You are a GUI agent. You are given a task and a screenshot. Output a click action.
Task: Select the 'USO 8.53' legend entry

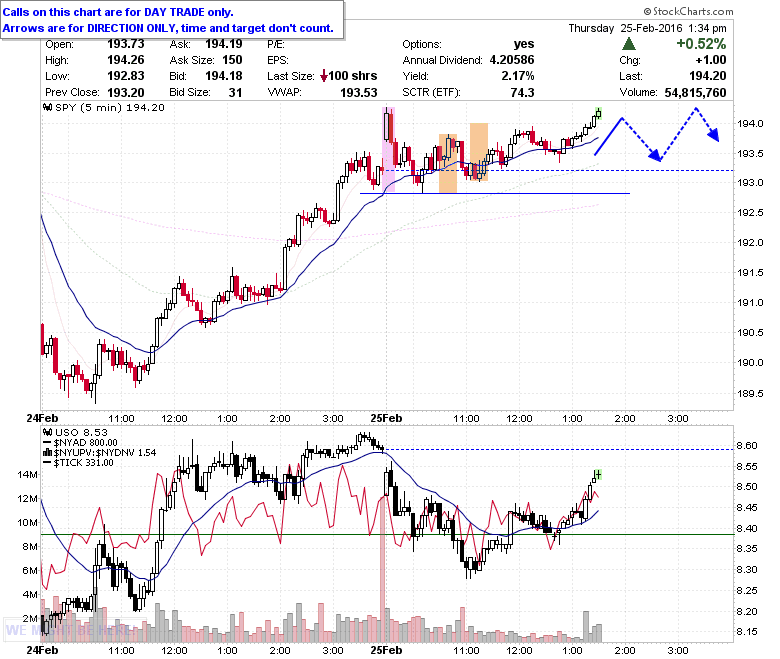coord(81,432)
